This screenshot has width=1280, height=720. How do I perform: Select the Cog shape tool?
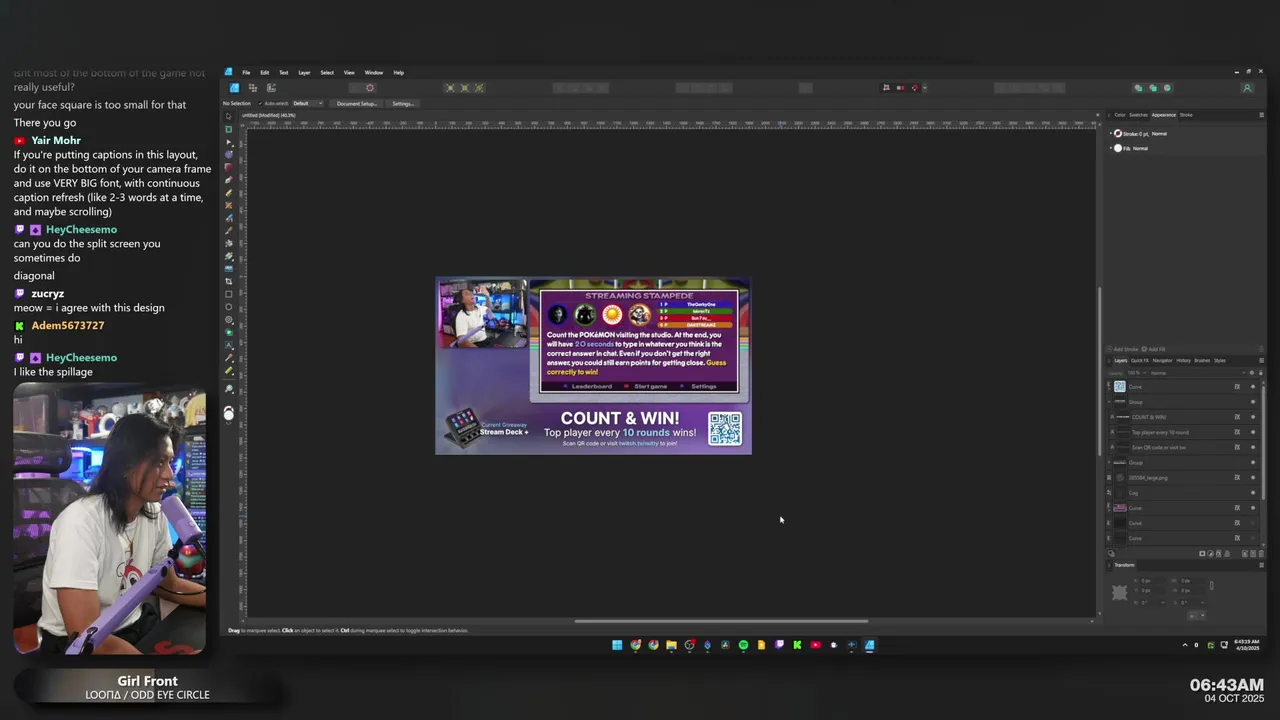click(229, 319)
